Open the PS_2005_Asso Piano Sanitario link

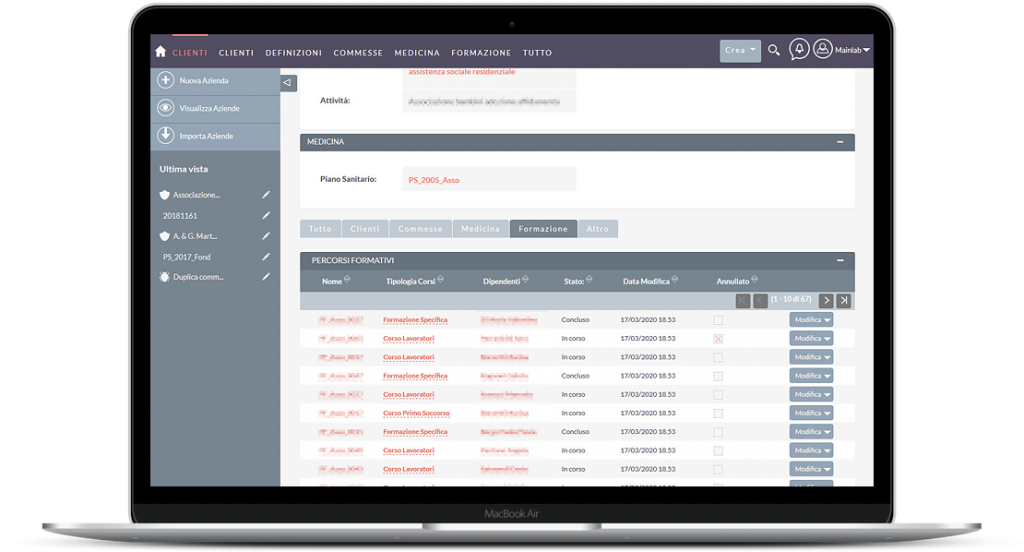click(x=434, y=180)
